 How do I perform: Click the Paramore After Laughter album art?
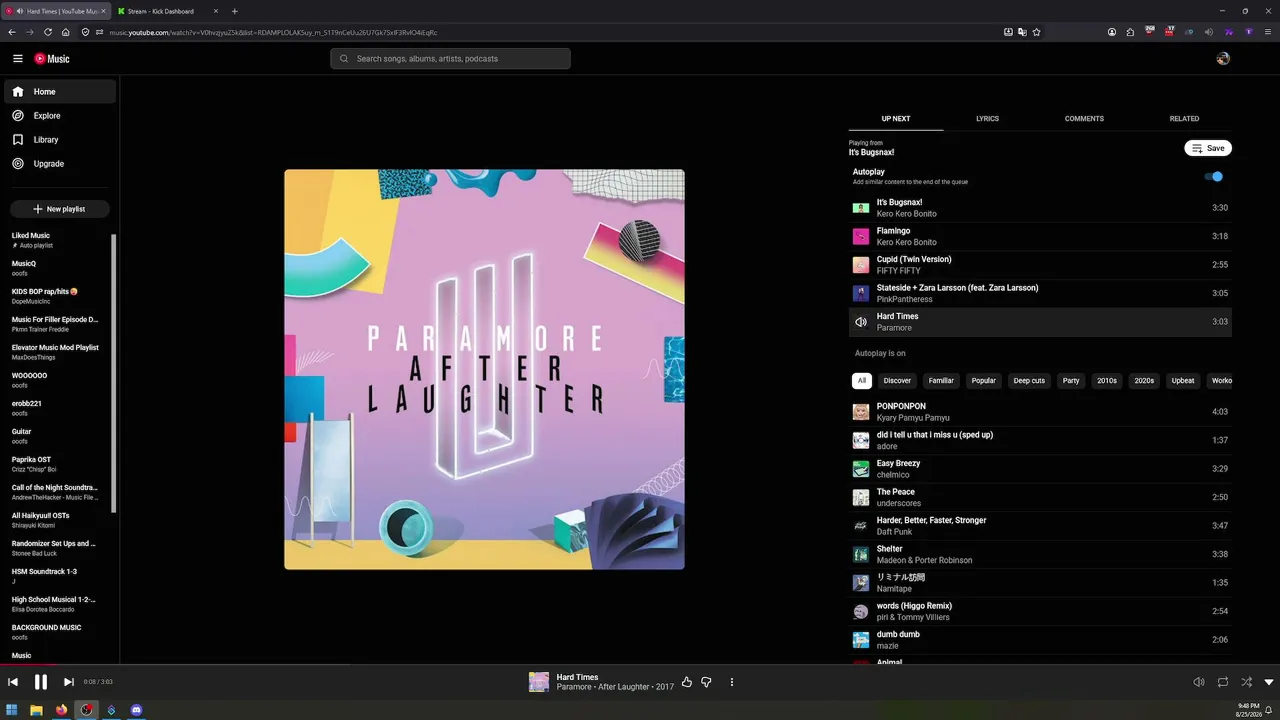pyautogui.click(x=484, y=369)
